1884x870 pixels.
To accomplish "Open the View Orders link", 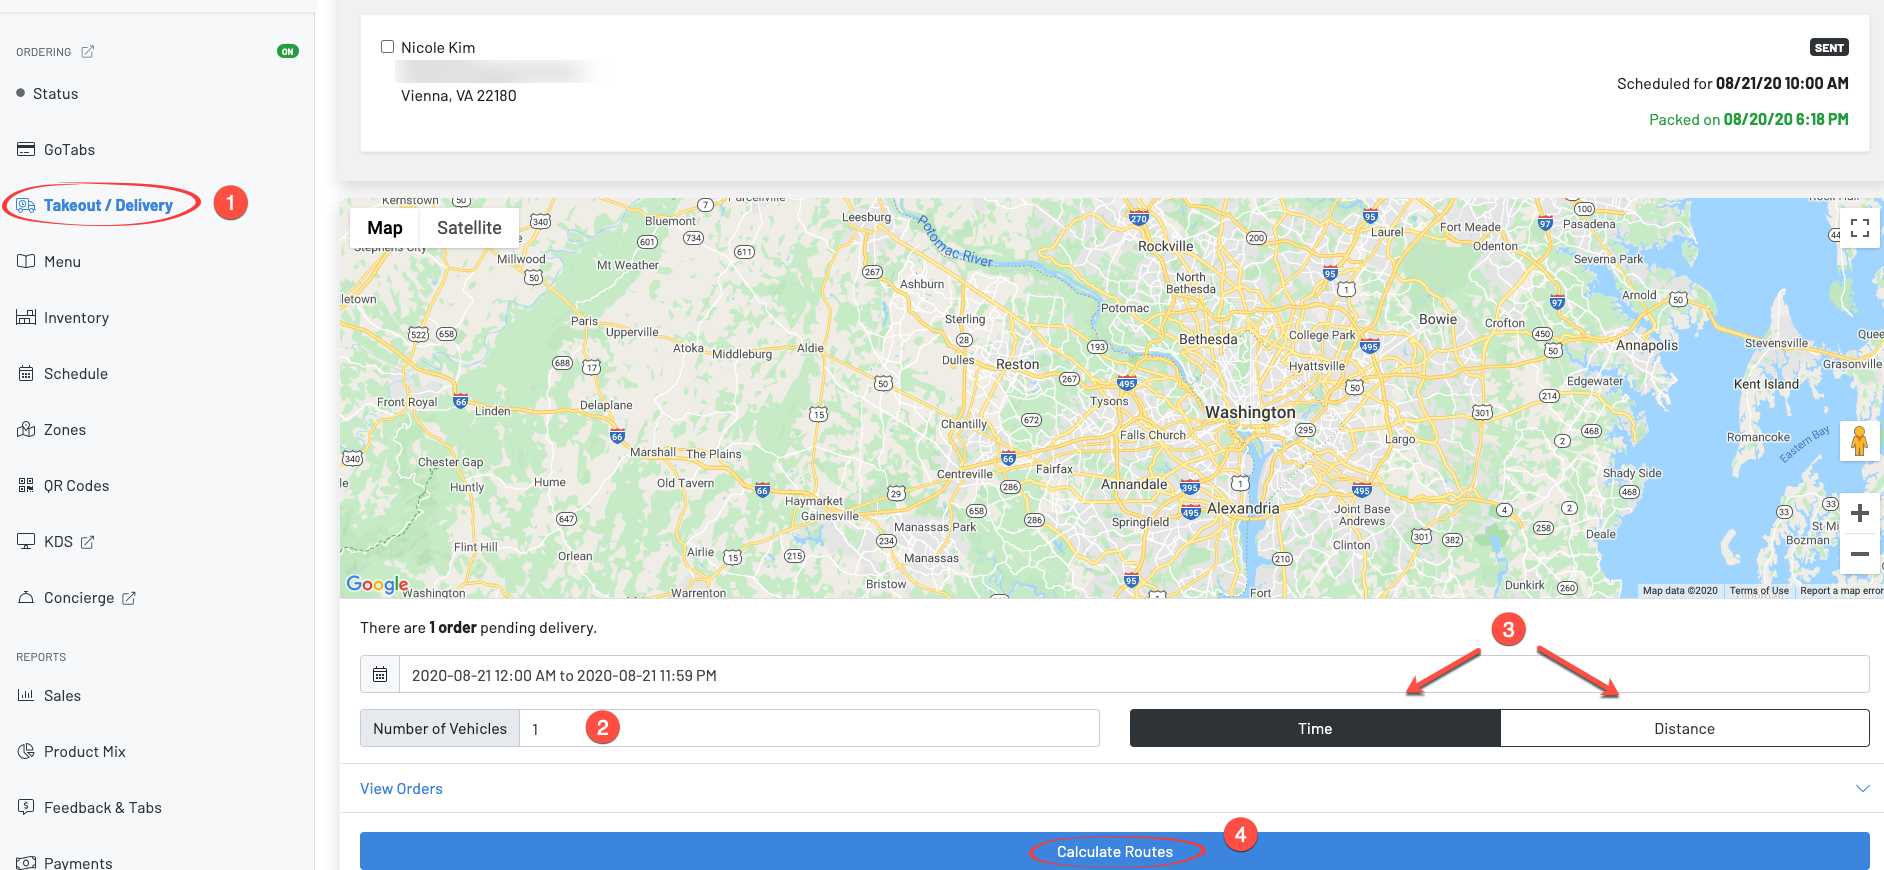I will pos(401,789).
